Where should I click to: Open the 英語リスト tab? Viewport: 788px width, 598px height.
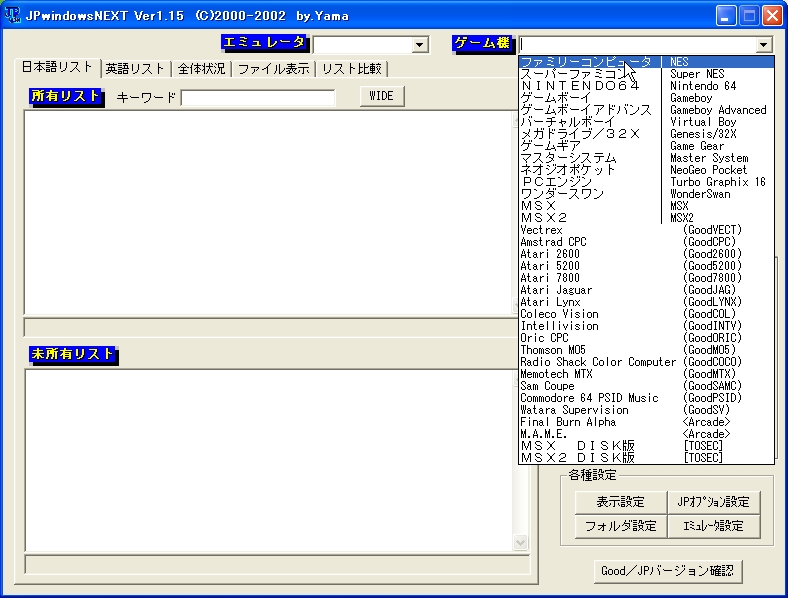tap(135, 69)
